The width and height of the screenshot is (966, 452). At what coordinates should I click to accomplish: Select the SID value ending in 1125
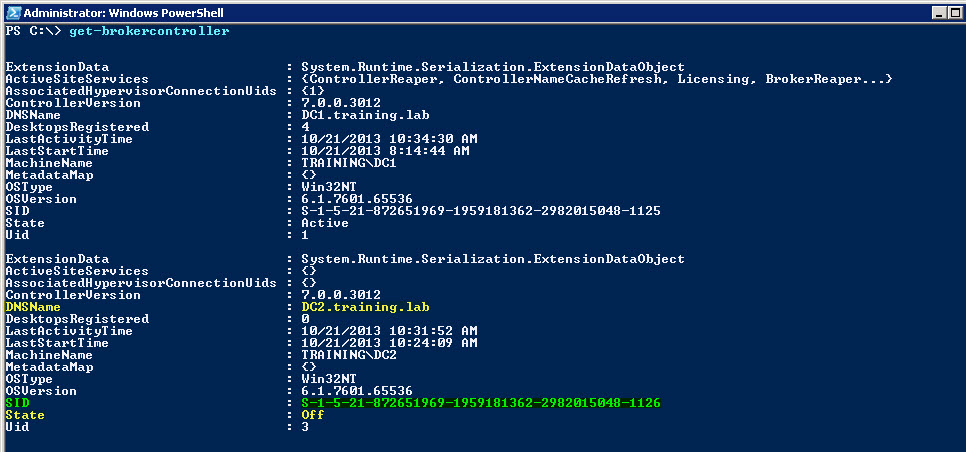tap(480, 211)
